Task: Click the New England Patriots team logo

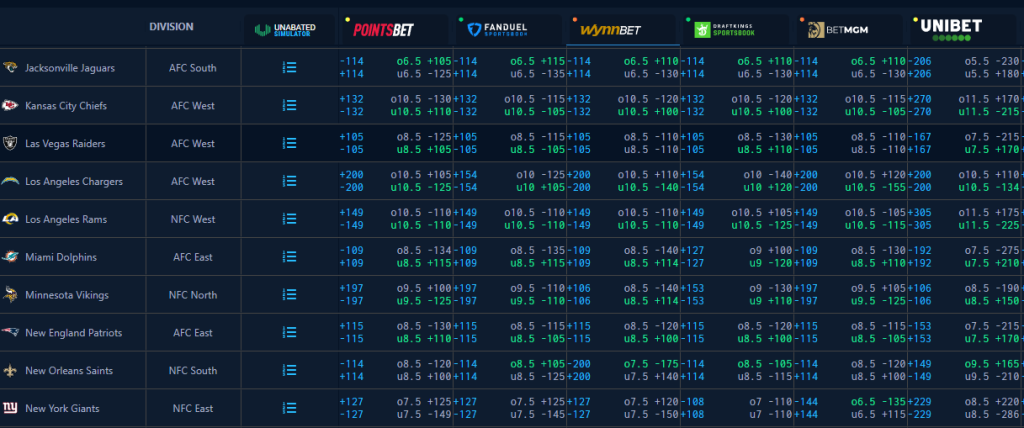Action: [x=11, y=333]
